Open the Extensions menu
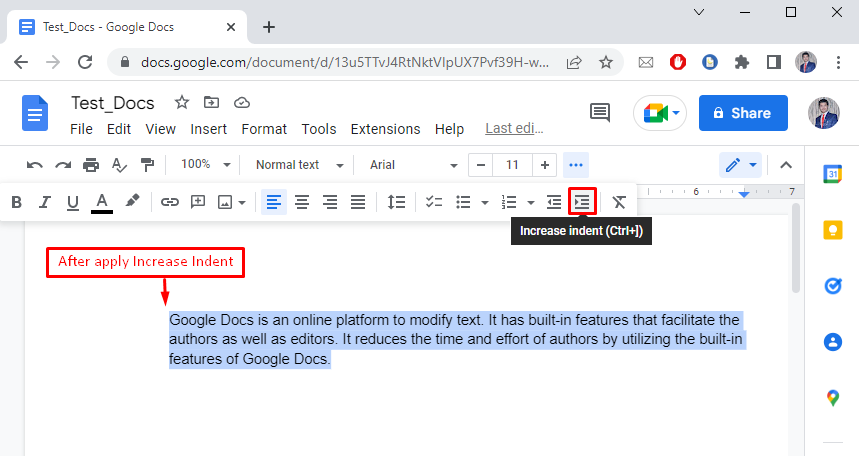The width and height of the screenshot is (859, 456). tap(385, 129)
